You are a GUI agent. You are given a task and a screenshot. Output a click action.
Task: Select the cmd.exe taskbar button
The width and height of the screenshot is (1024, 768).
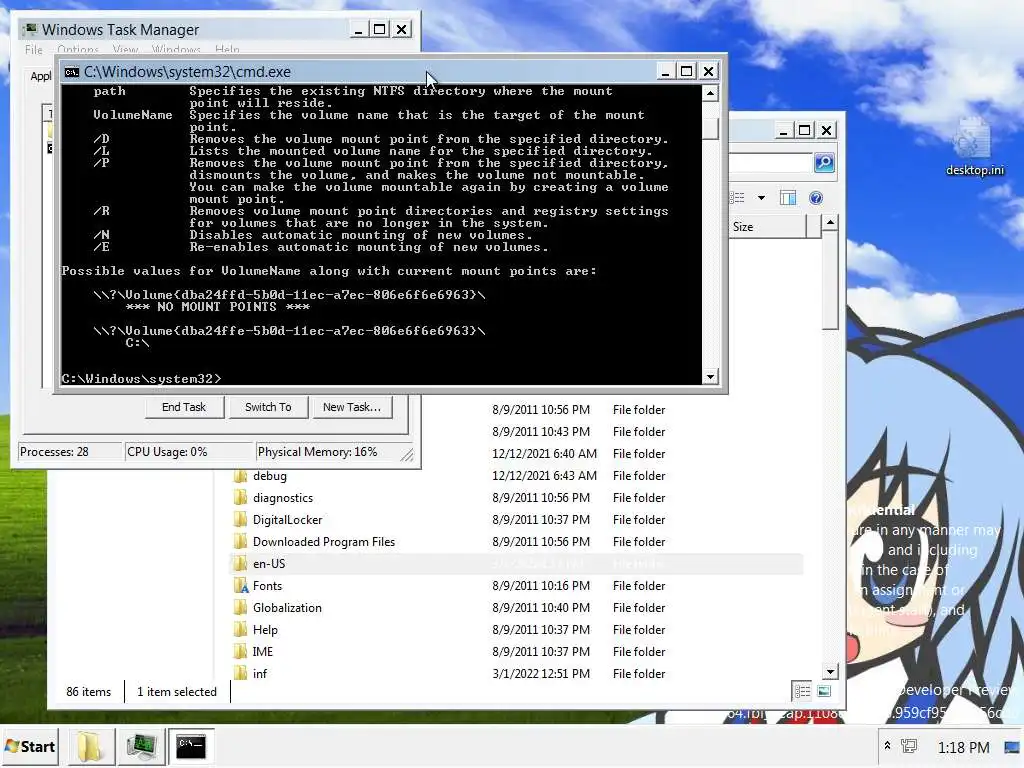(191, 746)
